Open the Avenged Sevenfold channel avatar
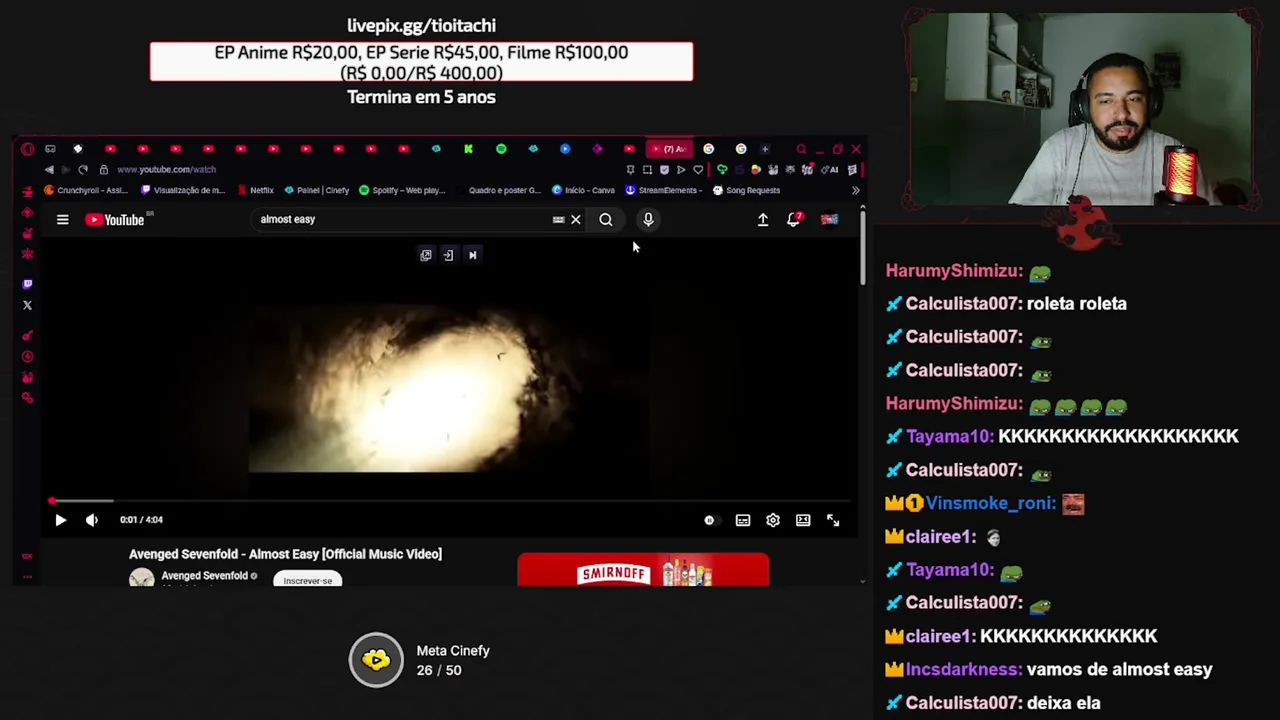The width and height of the screenshot is (1280, 720). [x=142, y=578]
